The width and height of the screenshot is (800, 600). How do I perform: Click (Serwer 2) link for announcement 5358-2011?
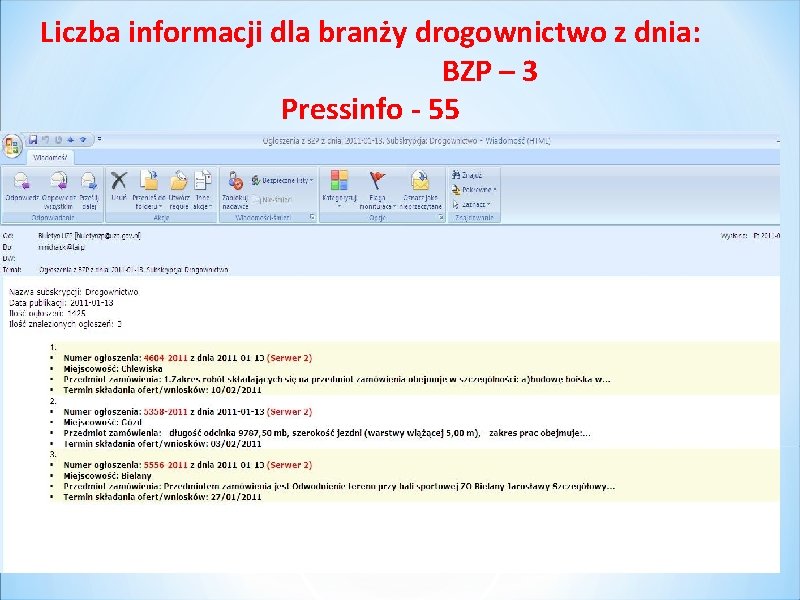[289, 412]
